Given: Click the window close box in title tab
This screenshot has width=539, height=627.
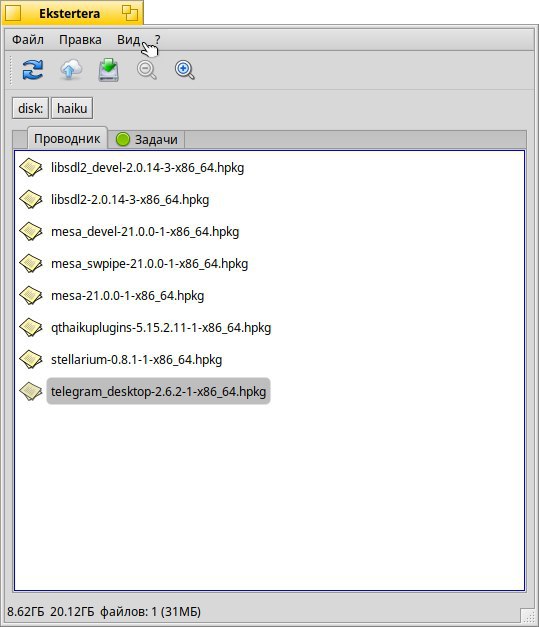Looking at the screenshot, I should click(13, 13).
